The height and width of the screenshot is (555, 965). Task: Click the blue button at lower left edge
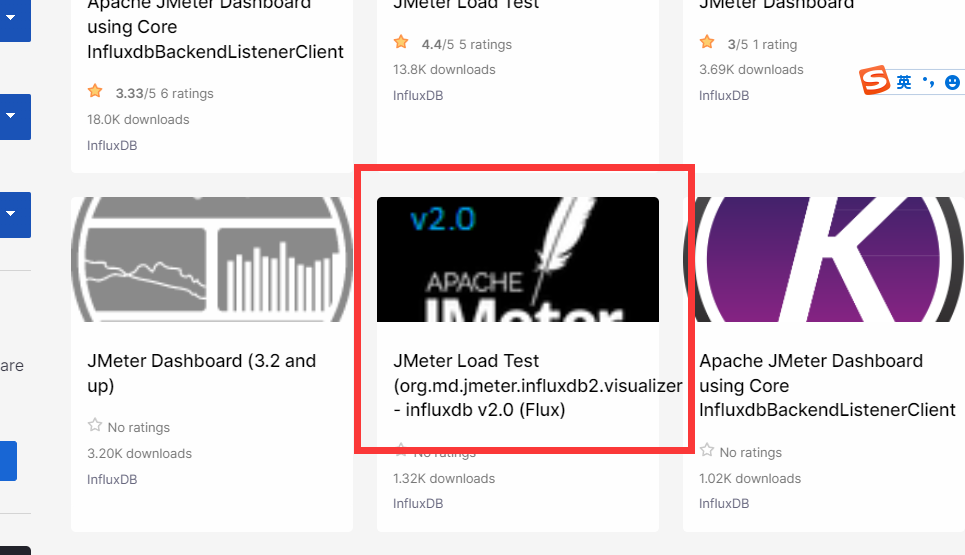pos(8,461)
